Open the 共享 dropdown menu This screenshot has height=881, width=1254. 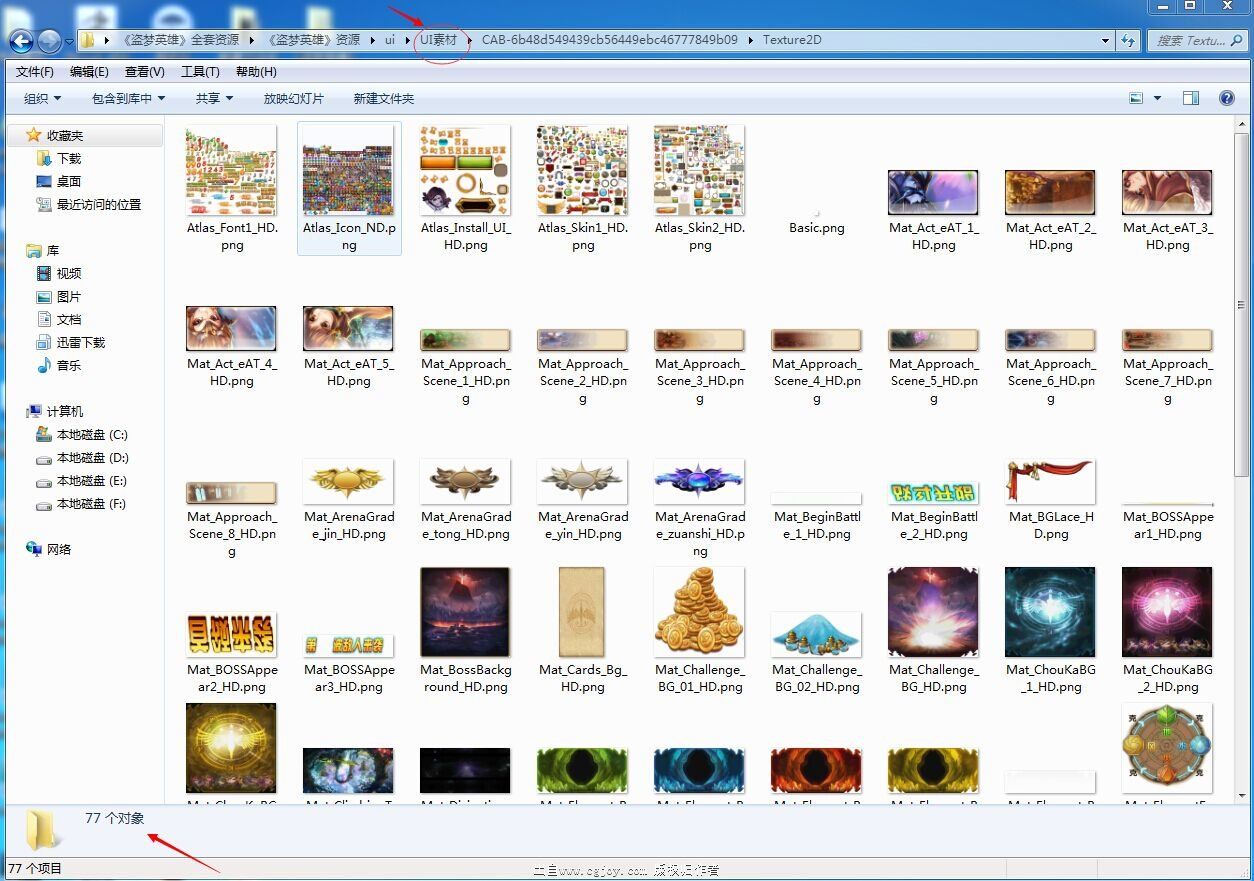point(214,98)
